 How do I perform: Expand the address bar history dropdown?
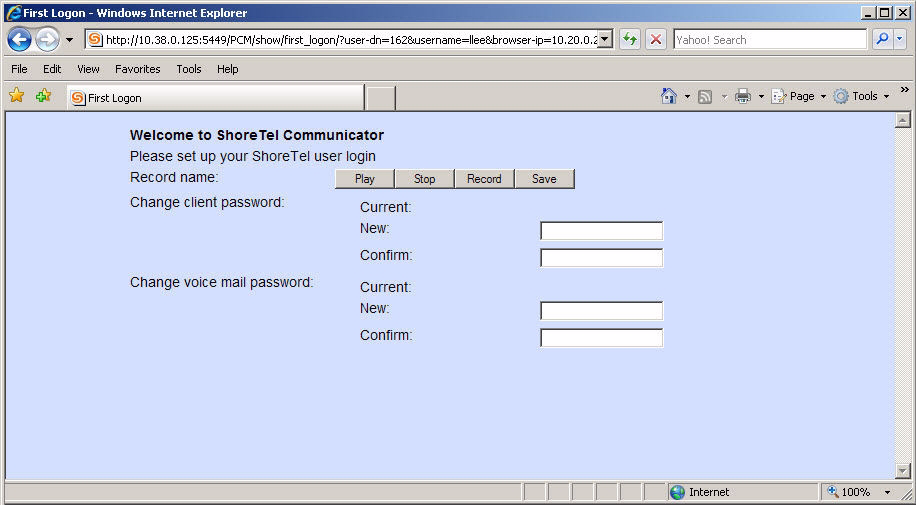(x=605, y=40)
